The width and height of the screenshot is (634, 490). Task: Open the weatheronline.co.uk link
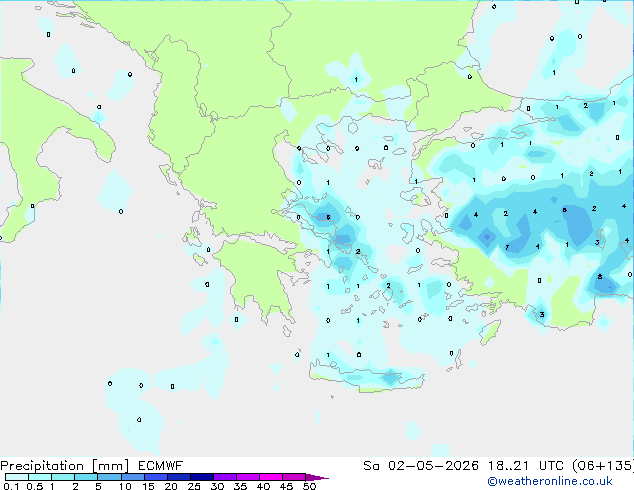click(x=550, y=481)
